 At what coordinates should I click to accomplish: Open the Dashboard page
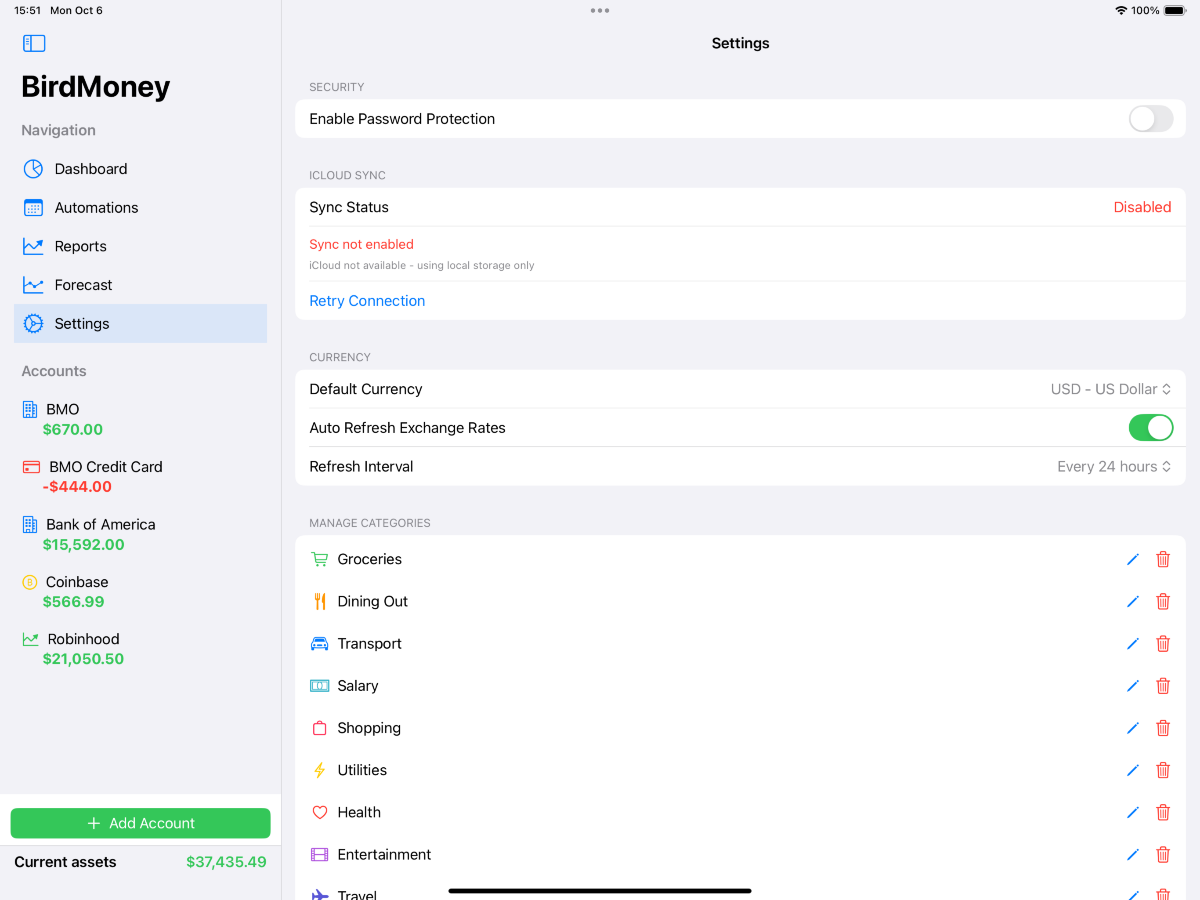(90, 169)
